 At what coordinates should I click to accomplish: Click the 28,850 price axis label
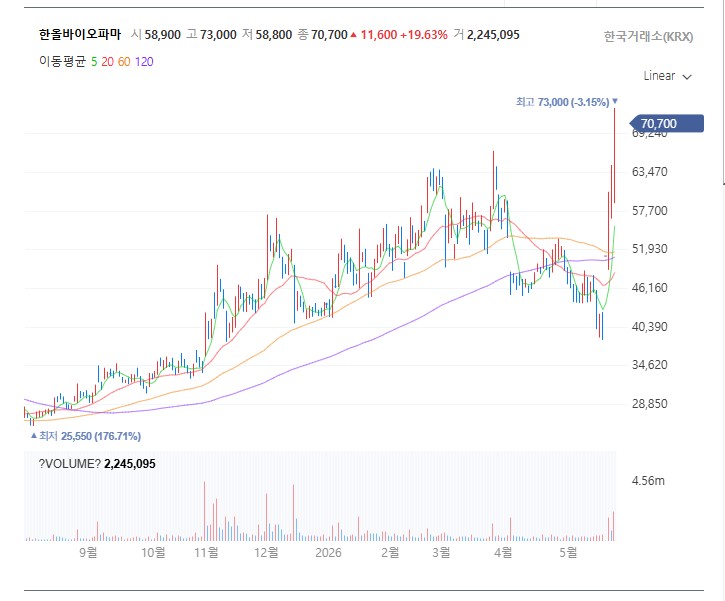click(x=650, y=404)
